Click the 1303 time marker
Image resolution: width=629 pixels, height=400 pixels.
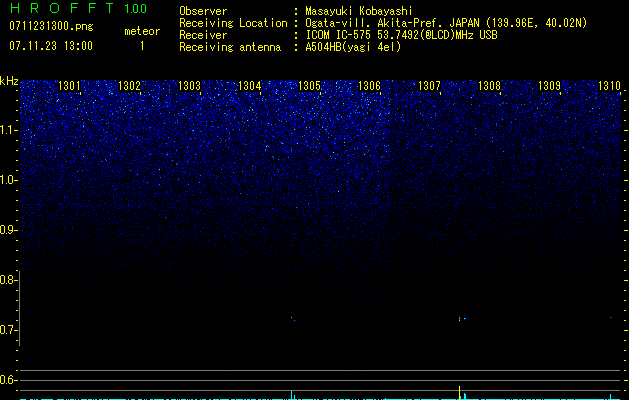click(189, 86)
